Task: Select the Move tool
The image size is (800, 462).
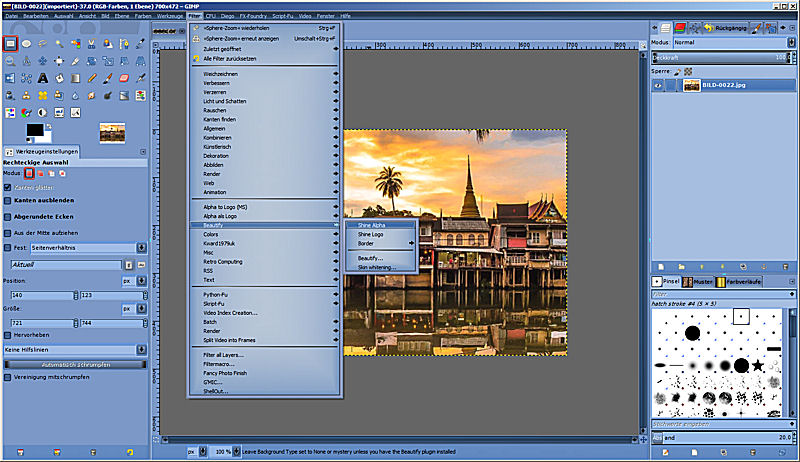Action: [x=43, y=61]
